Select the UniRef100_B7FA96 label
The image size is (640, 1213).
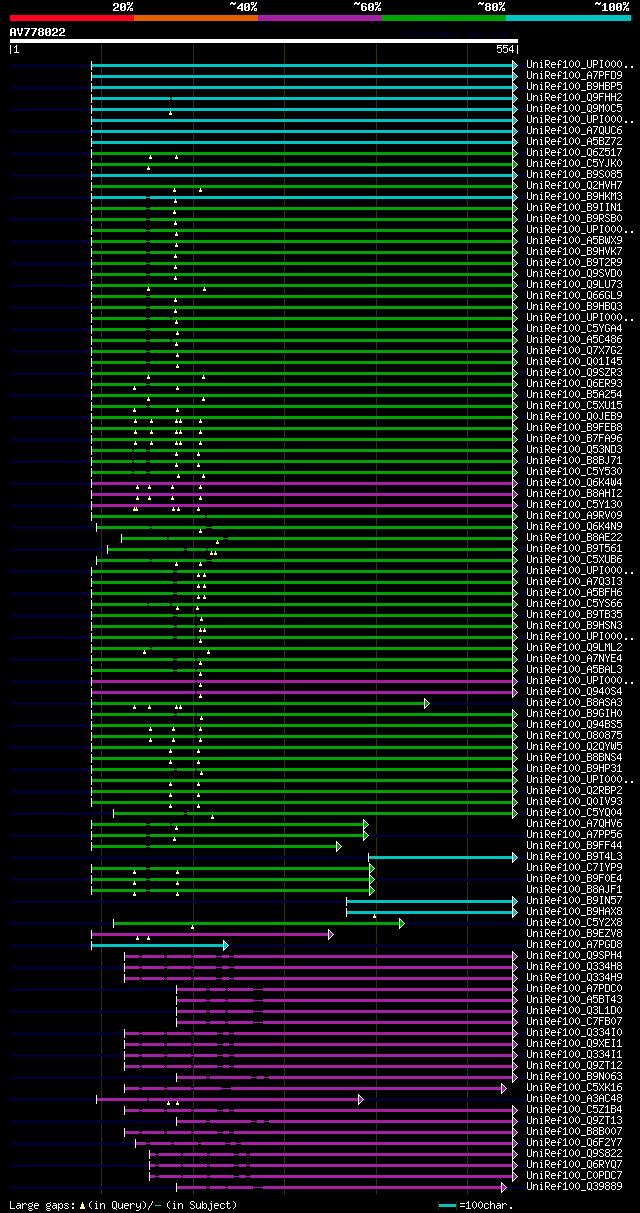tap(574, 438)
